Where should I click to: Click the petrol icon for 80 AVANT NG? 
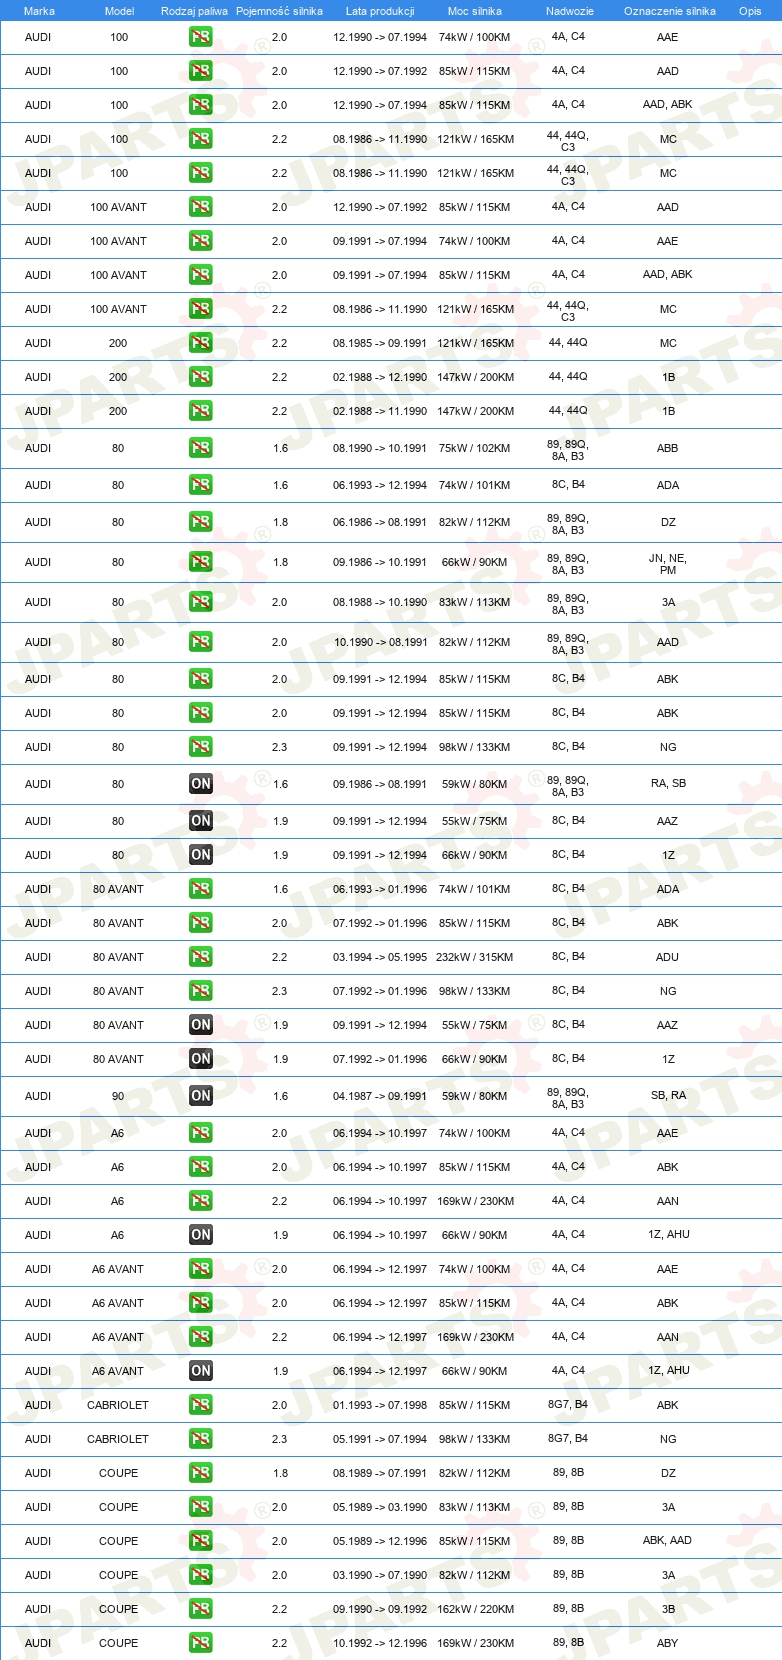point(201,991)
